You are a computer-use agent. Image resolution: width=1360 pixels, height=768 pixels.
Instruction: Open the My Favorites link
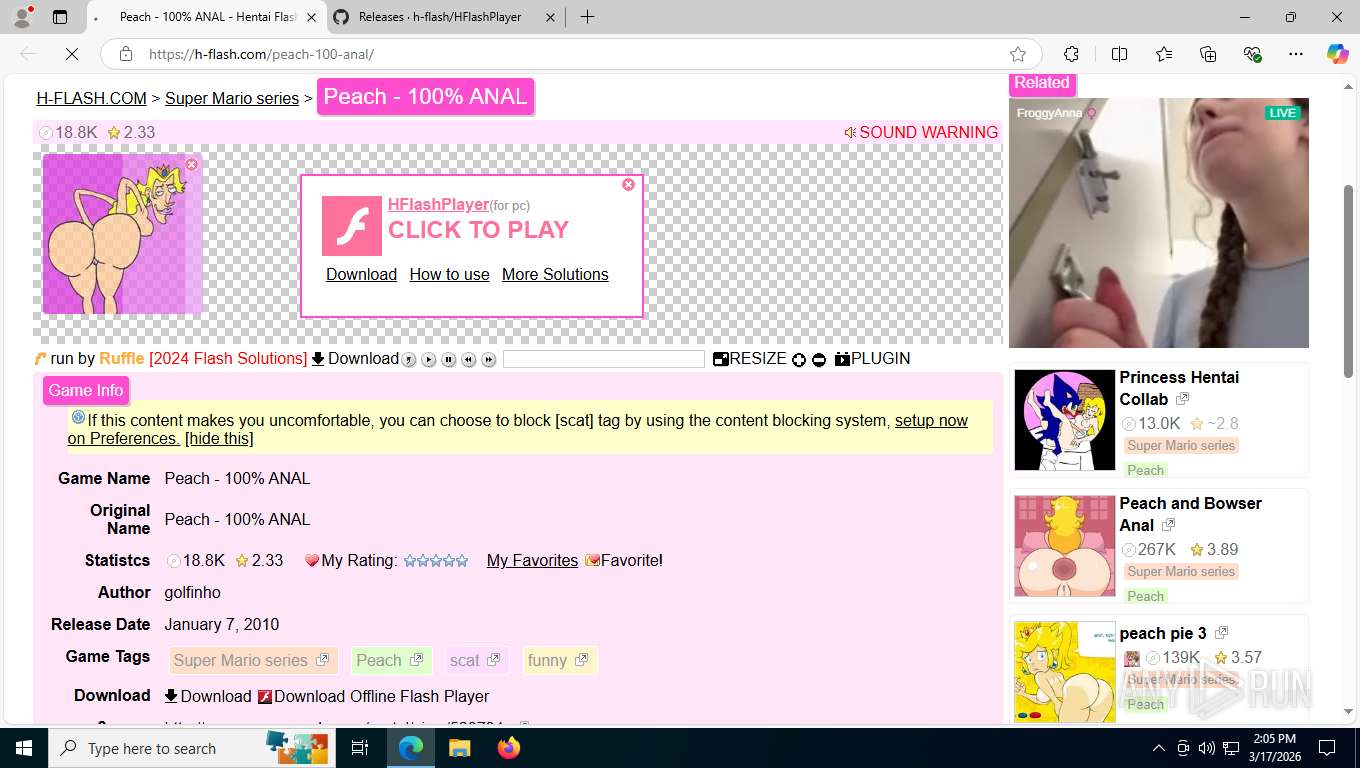(532, 560)
